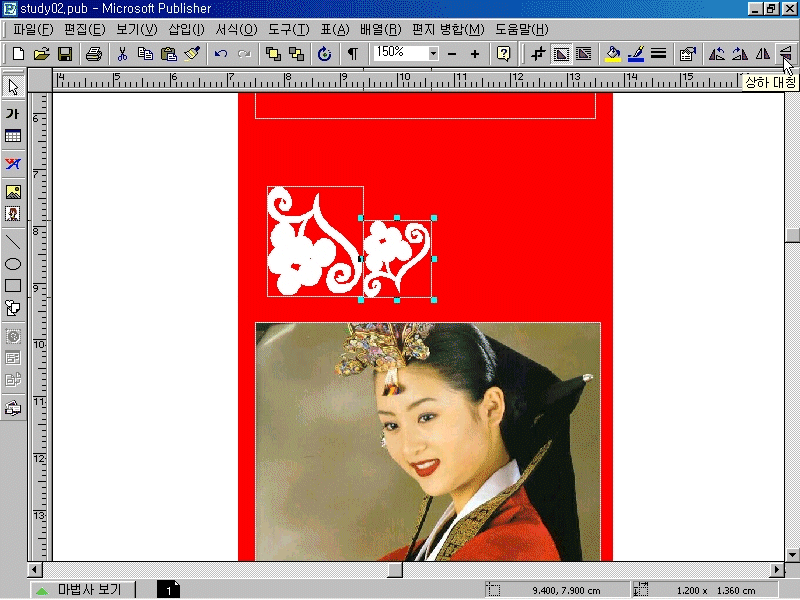The image size is (800, 600).
Task: Flip object vertically (상하 대칭) icon
Action: [786, 54]
